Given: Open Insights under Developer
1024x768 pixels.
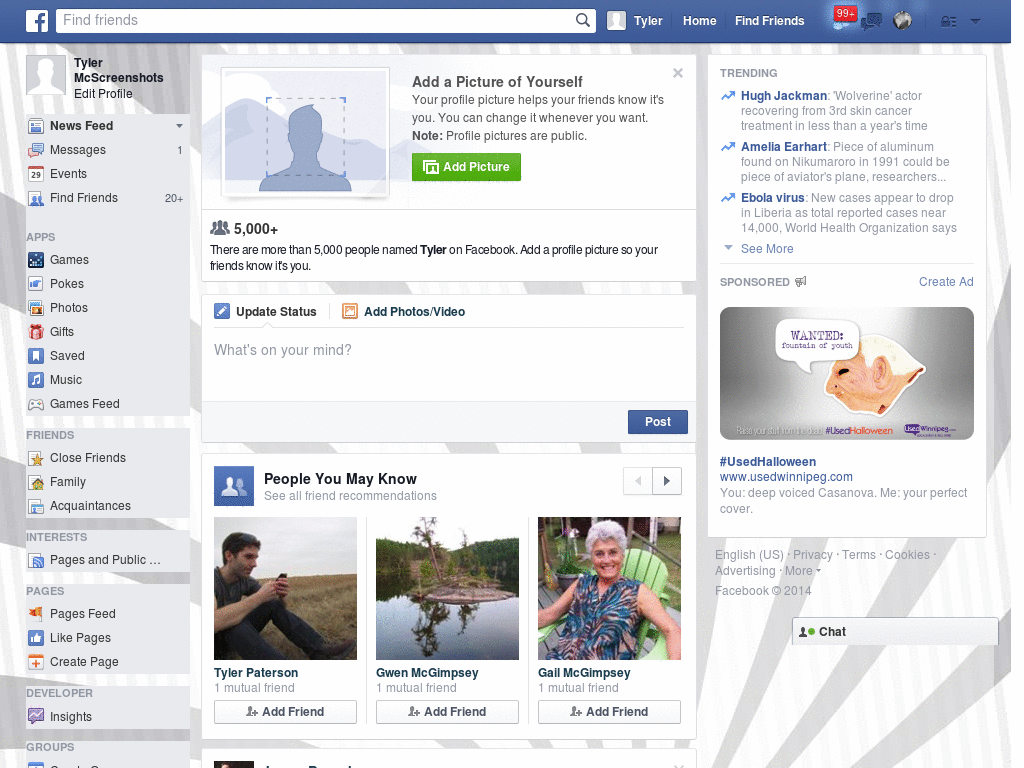Looking at the screenshot, I should pos(107,716).
